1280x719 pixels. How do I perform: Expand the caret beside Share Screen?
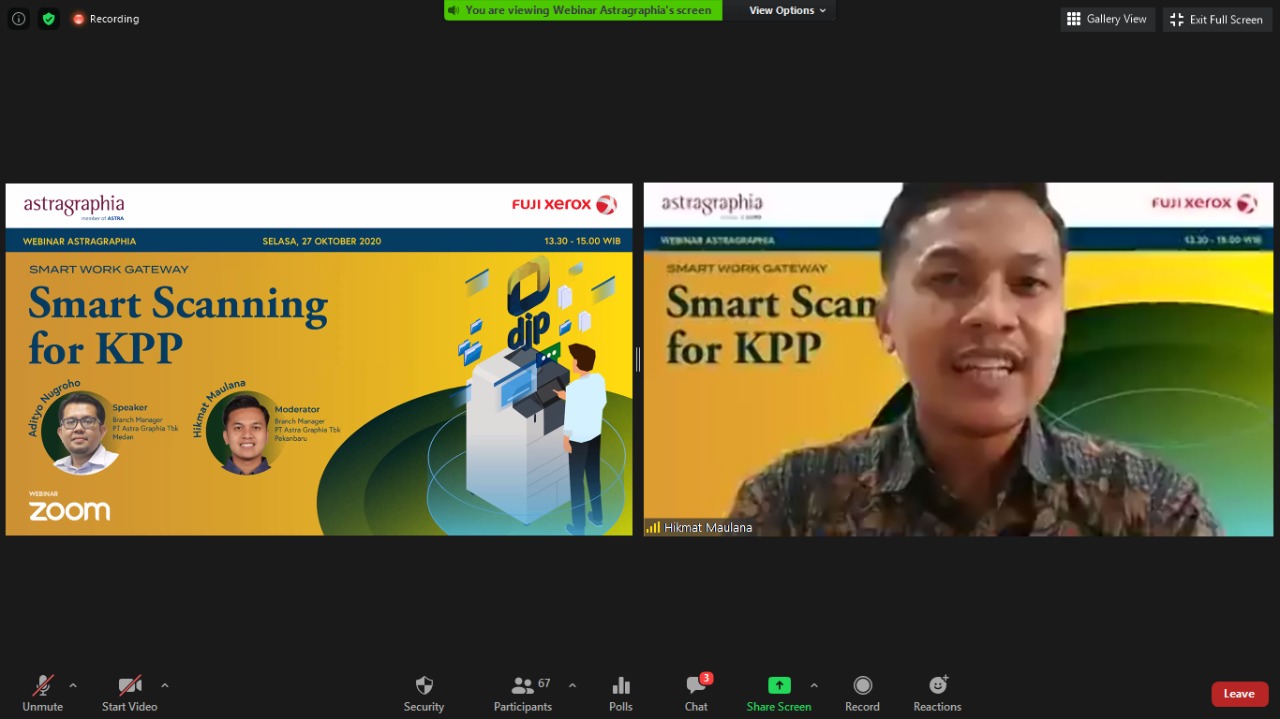814,685
